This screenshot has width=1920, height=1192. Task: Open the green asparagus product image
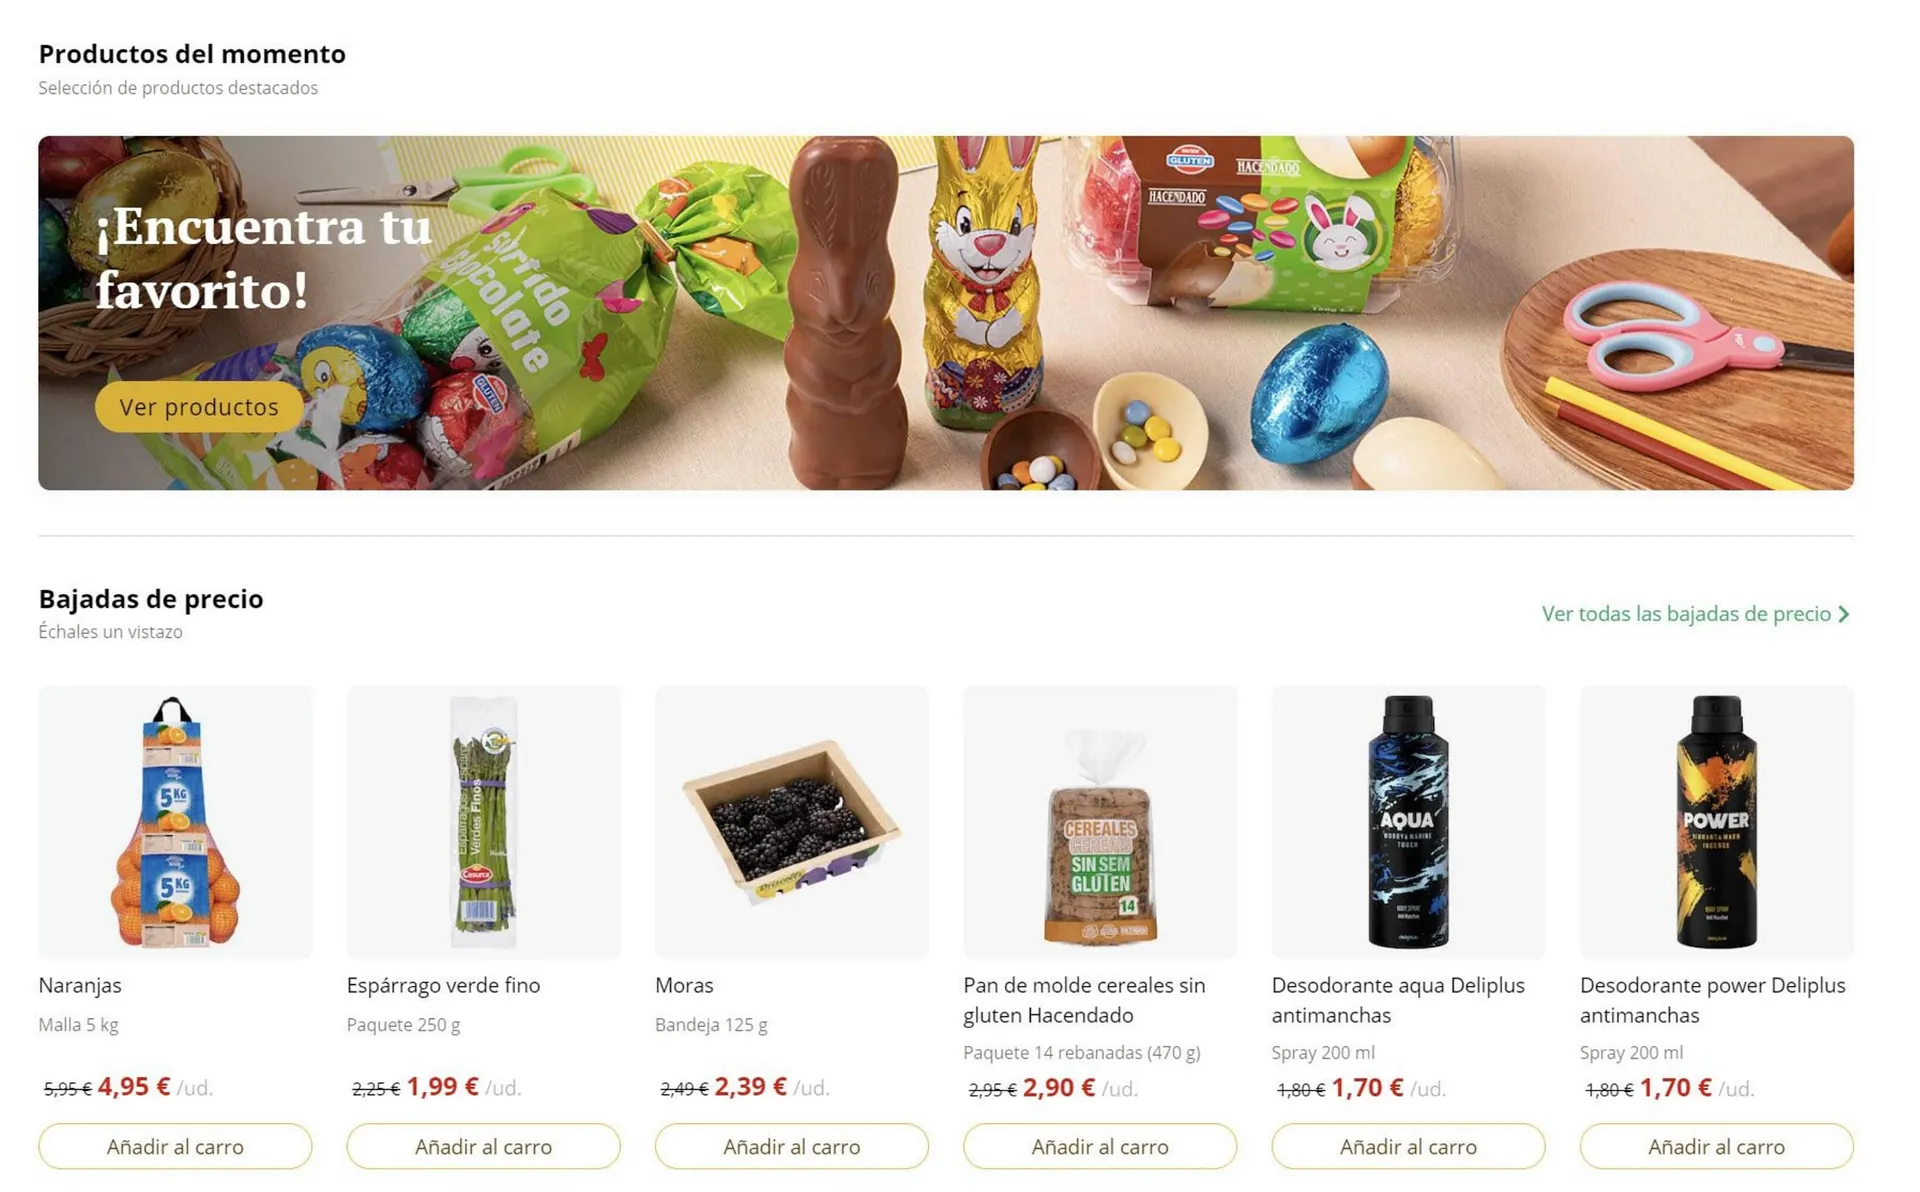coord(483,822)
